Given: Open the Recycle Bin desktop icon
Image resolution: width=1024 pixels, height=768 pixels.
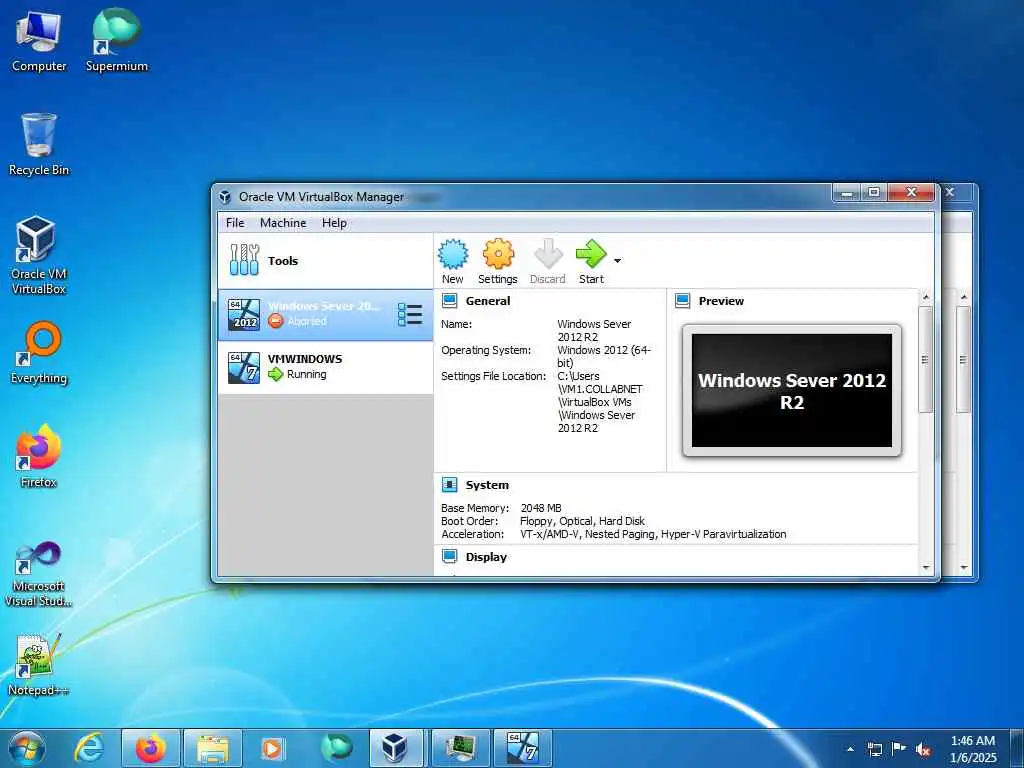Looking at the screenshot, I should pyautogui.click(x=39, y=145).
